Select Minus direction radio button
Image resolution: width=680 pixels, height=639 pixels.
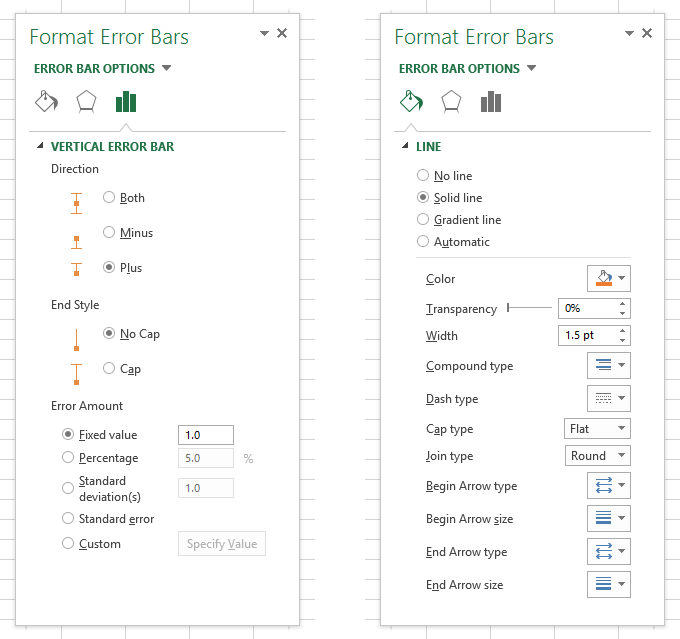point(109,232)
